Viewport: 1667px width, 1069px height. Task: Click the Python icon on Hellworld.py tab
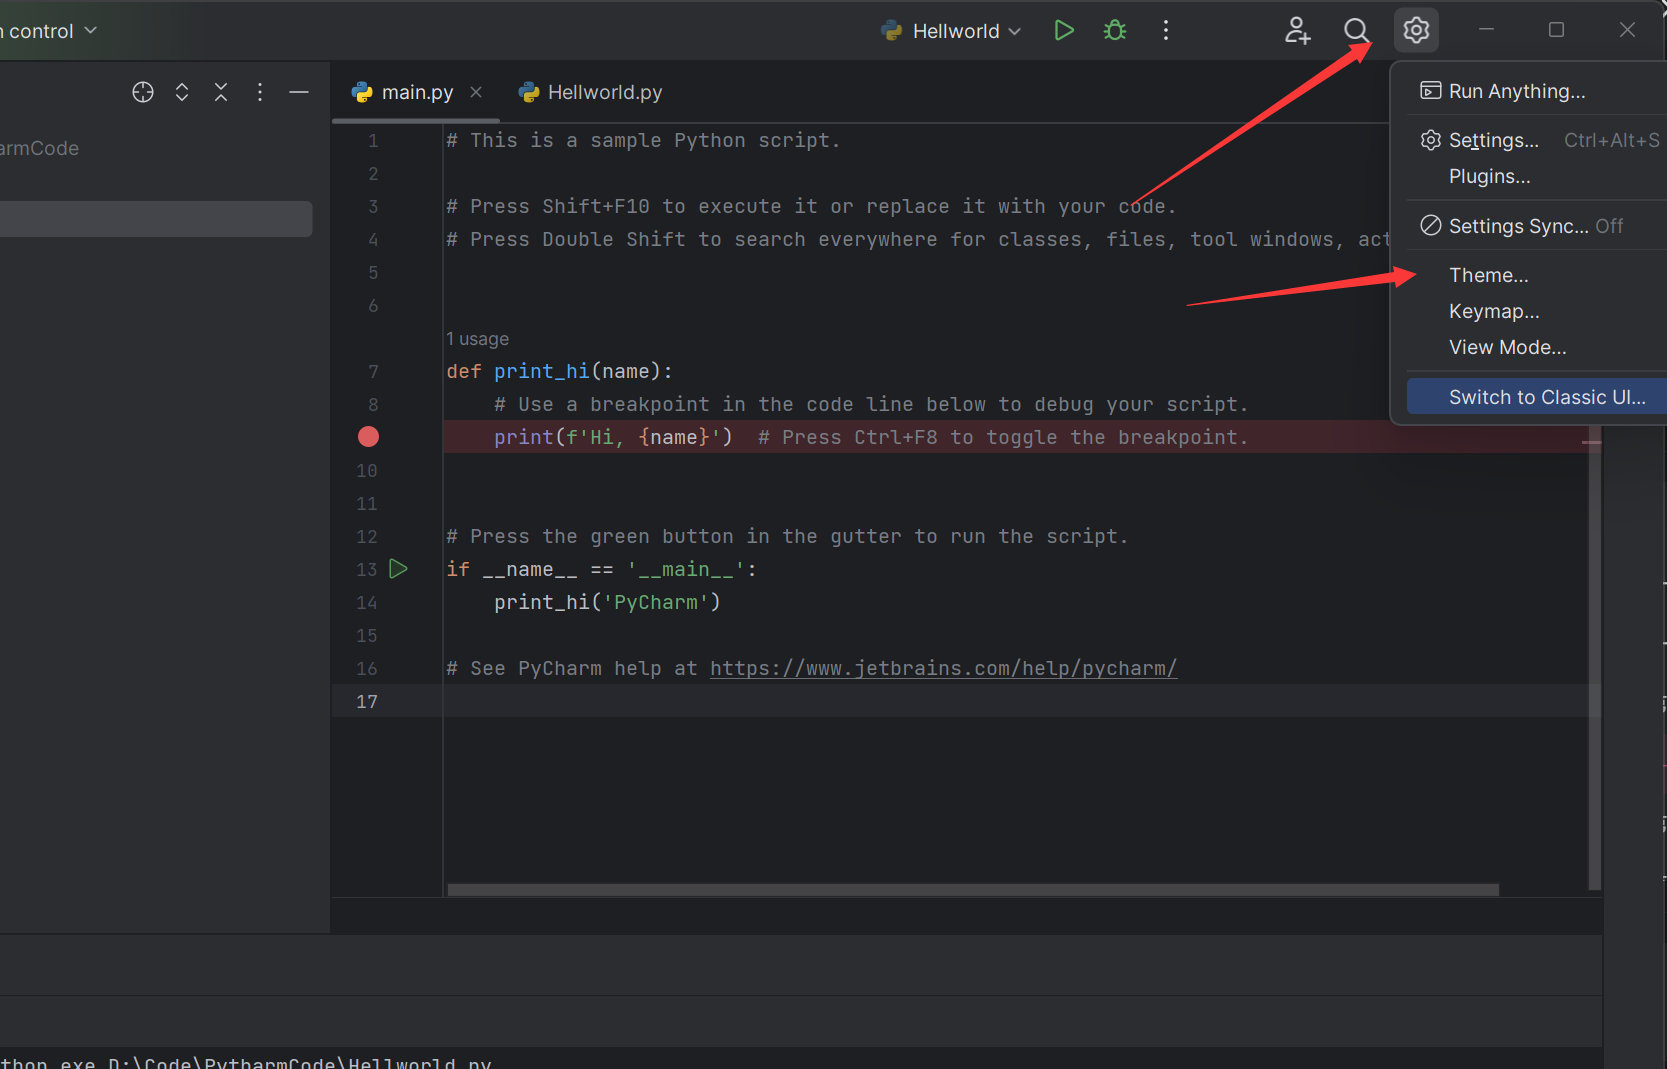529,92
